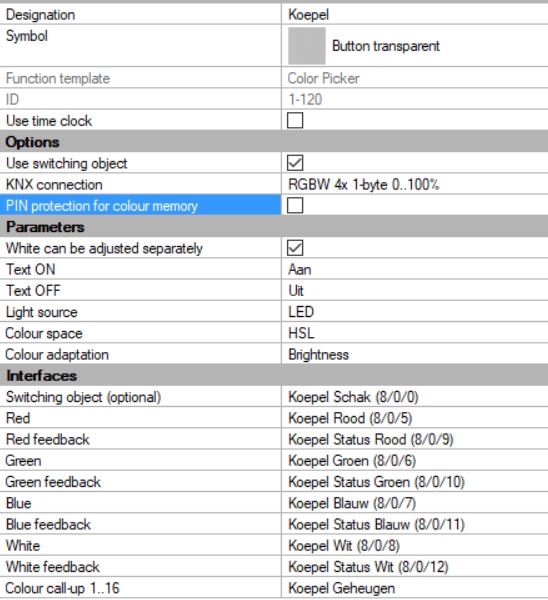The image size is (548, 600).
Task: Open the KNX connection RGBW value dropdown
Action: coord(415,184)
